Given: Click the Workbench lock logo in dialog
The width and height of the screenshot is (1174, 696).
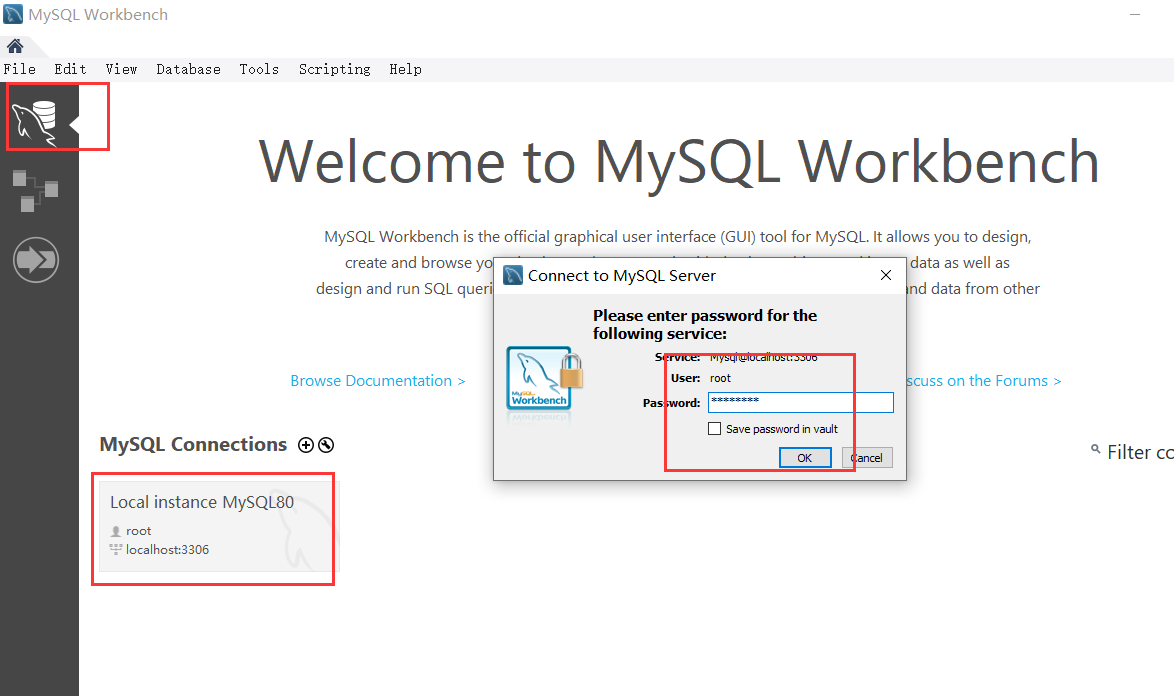Looking at the screenshot, I should 544,379.
